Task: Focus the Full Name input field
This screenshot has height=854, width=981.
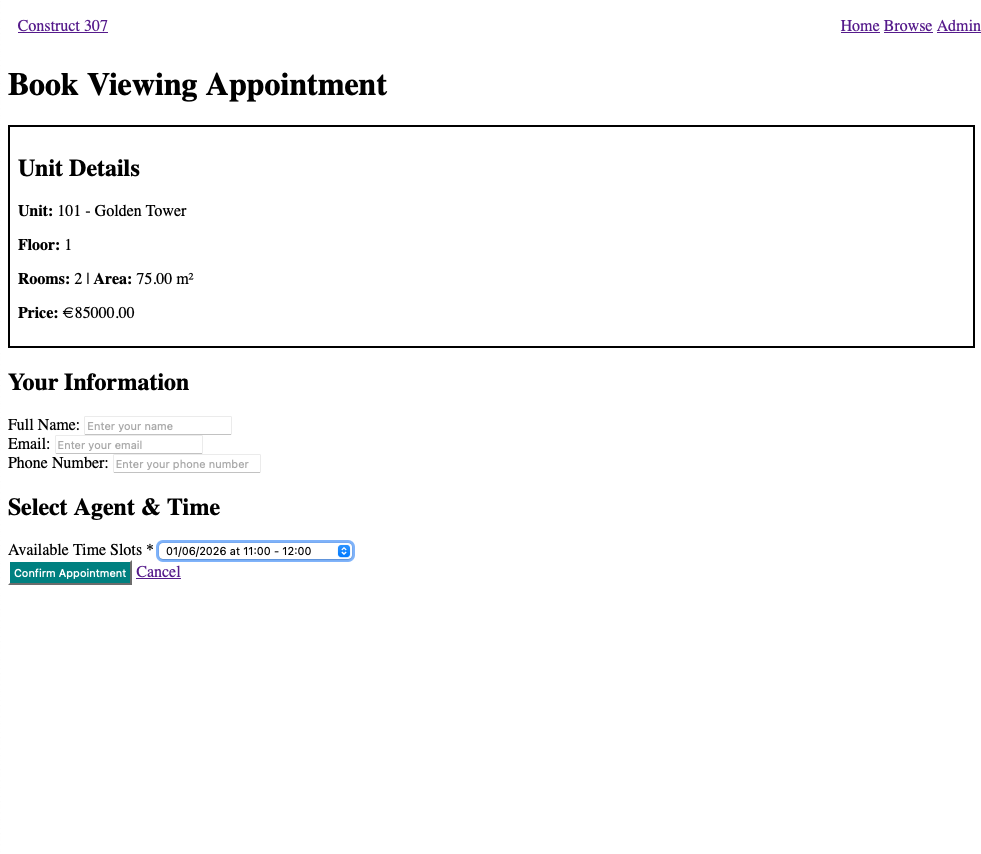Action: 158,426
